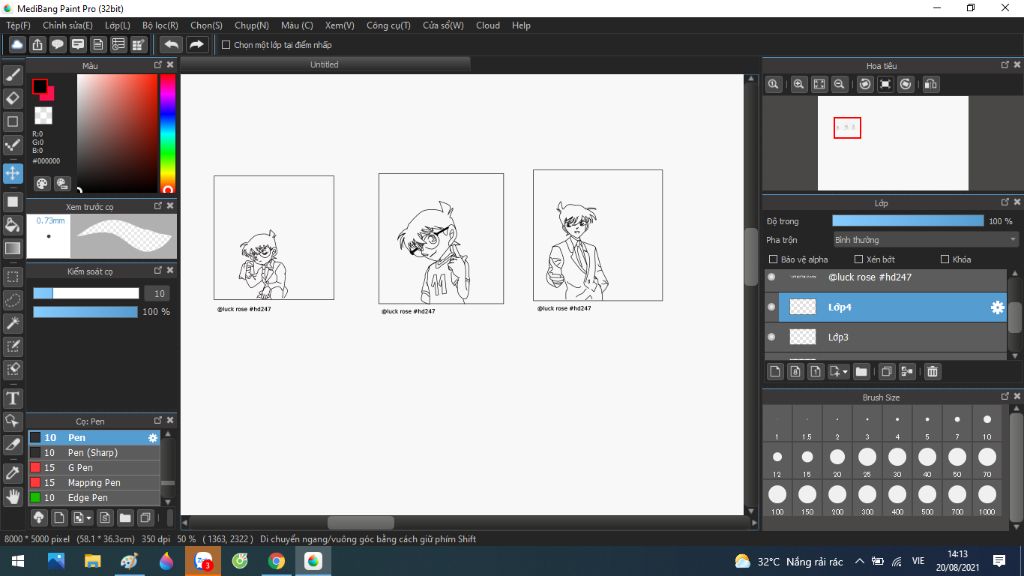Select the Eraser tool
Image resolution: width=1024 pixels, height=576 pixels.
click(x=12, y=99)
